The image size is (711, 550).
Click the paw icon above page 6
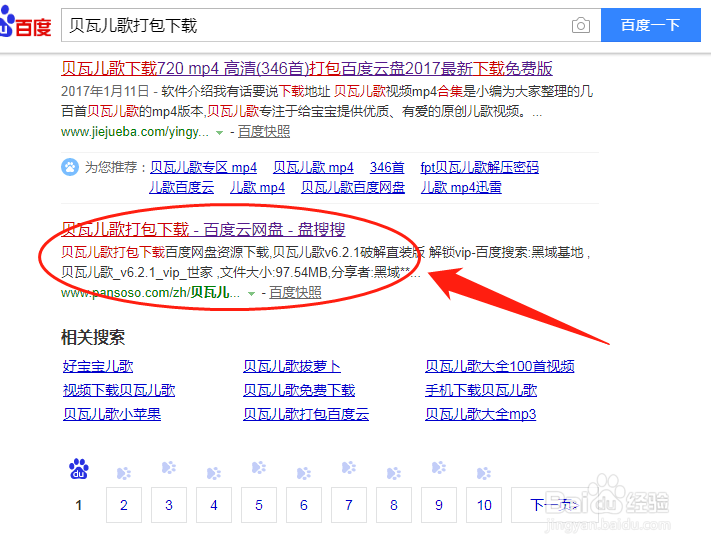click(x=304, y=473)
